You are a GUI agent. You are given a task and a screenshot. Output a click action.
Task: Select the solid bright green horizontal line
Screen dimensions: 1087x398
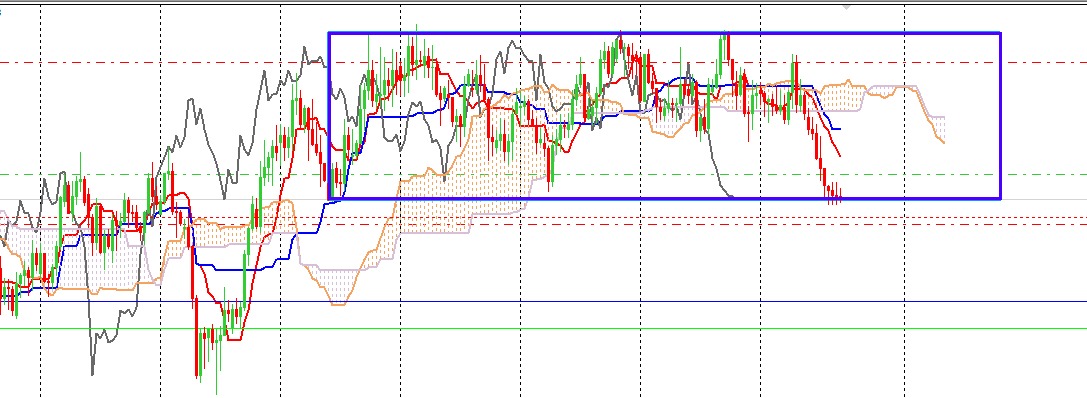coord(544,329)
